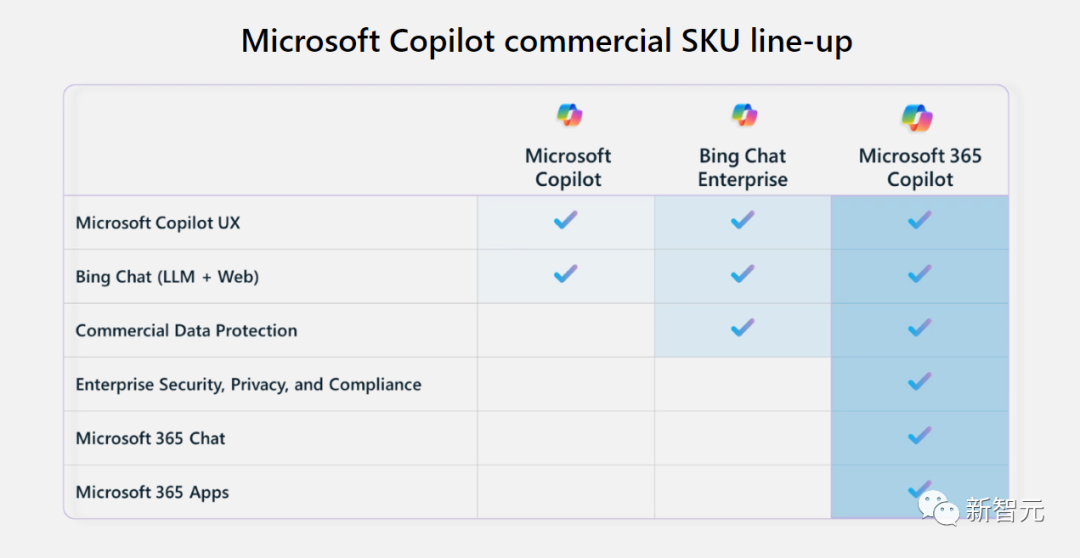This screenshot has height=558, width=1080.
Task: Click Microsoft Copilot UX checkmark under Microsoft Copilot
Action: tap(566, 220)
